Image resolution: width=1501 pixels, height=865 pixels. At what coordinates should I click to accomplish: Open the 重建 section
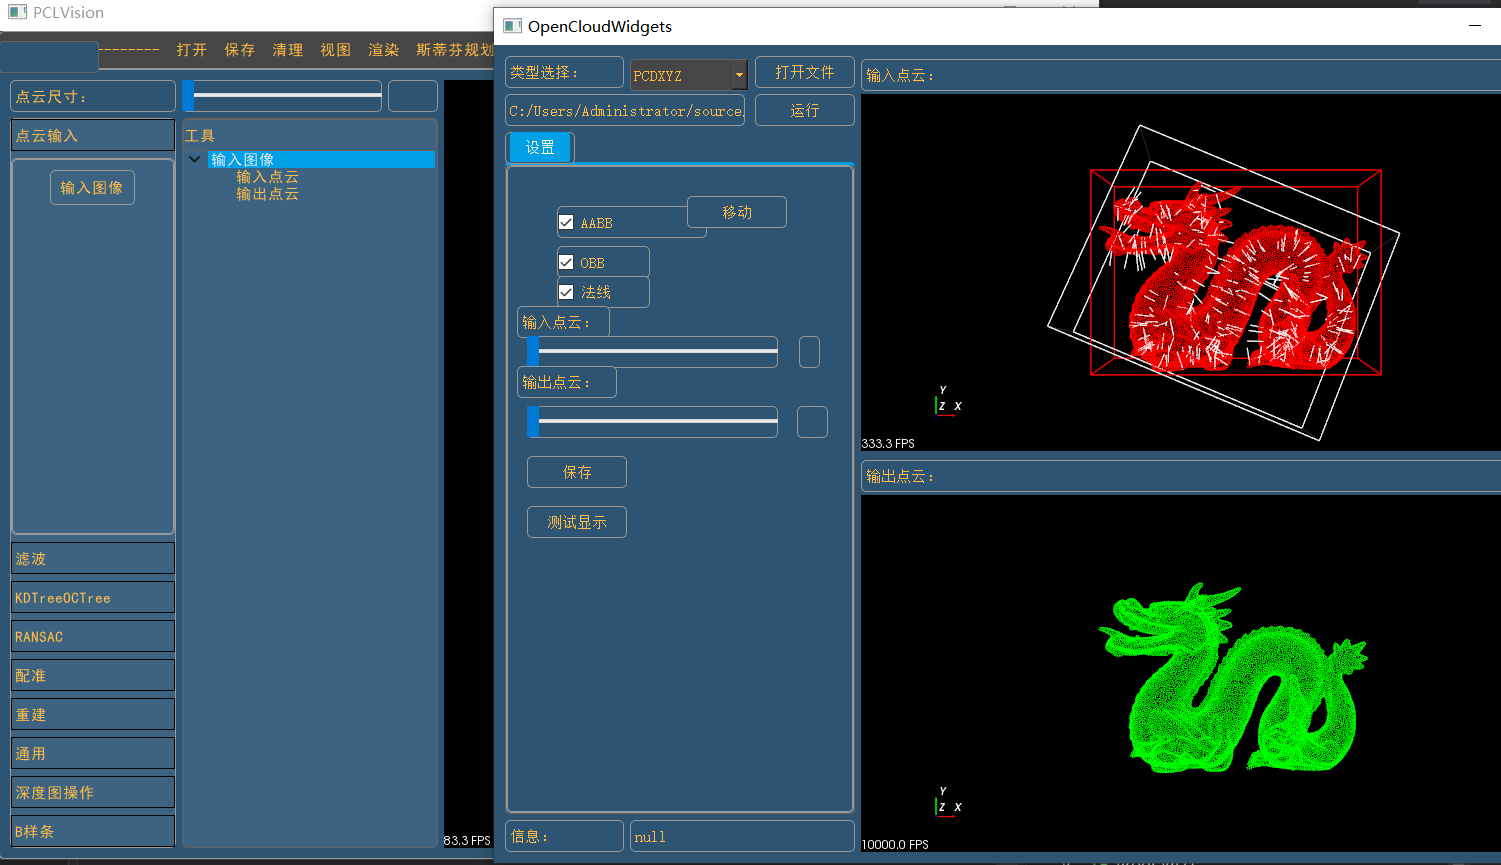93,714
